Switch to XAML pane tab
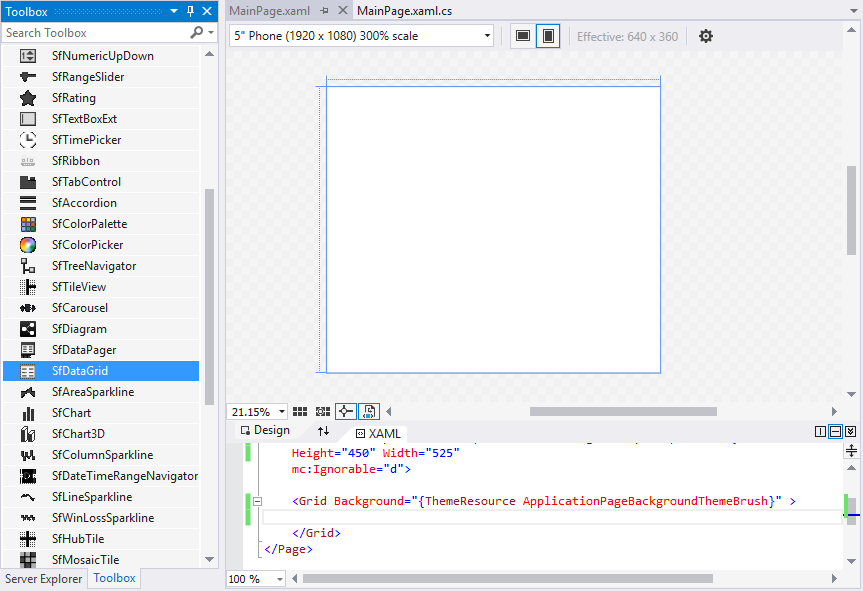 point(378,434)
